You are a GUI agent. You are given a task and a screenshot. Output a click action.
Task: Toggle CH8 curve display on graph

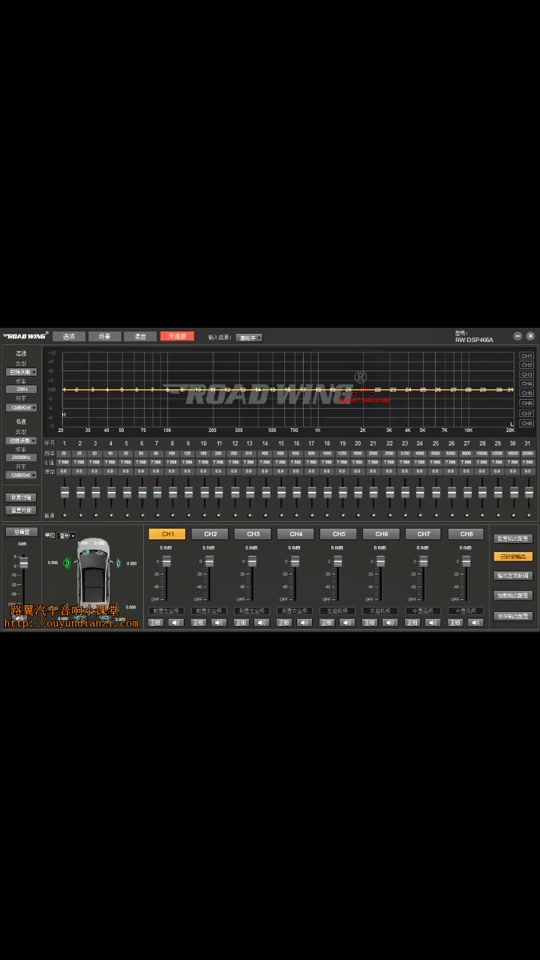[x=527, y=423]
